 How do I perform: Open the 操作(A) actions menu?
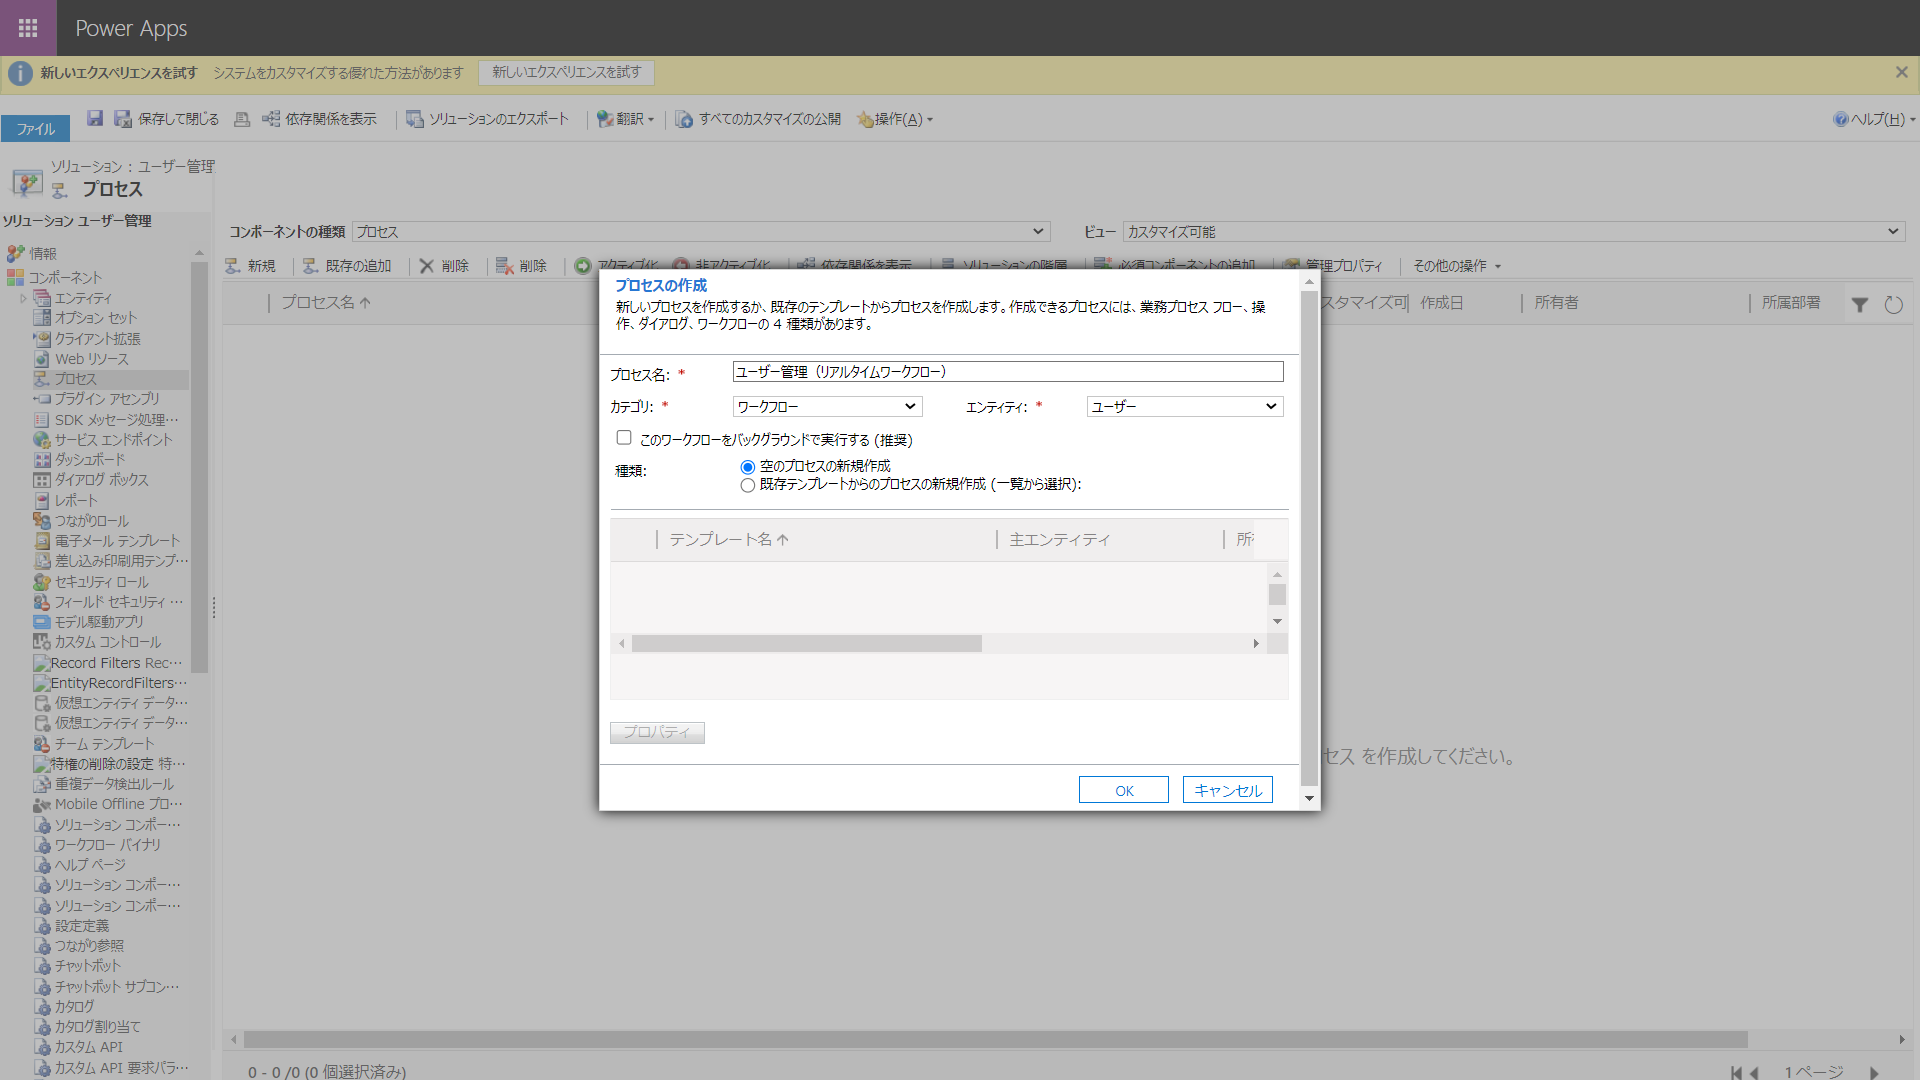(898, 119)
